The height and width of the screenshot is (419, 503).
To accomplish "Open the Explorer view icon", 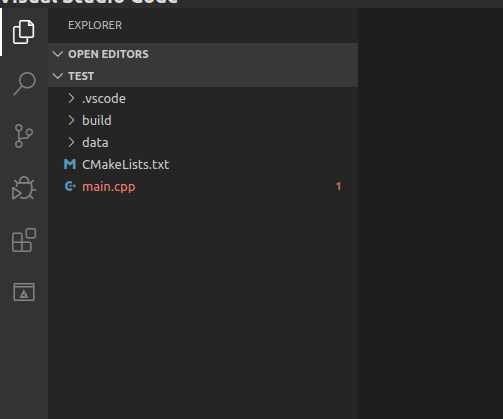I will [x=23, y=32].
